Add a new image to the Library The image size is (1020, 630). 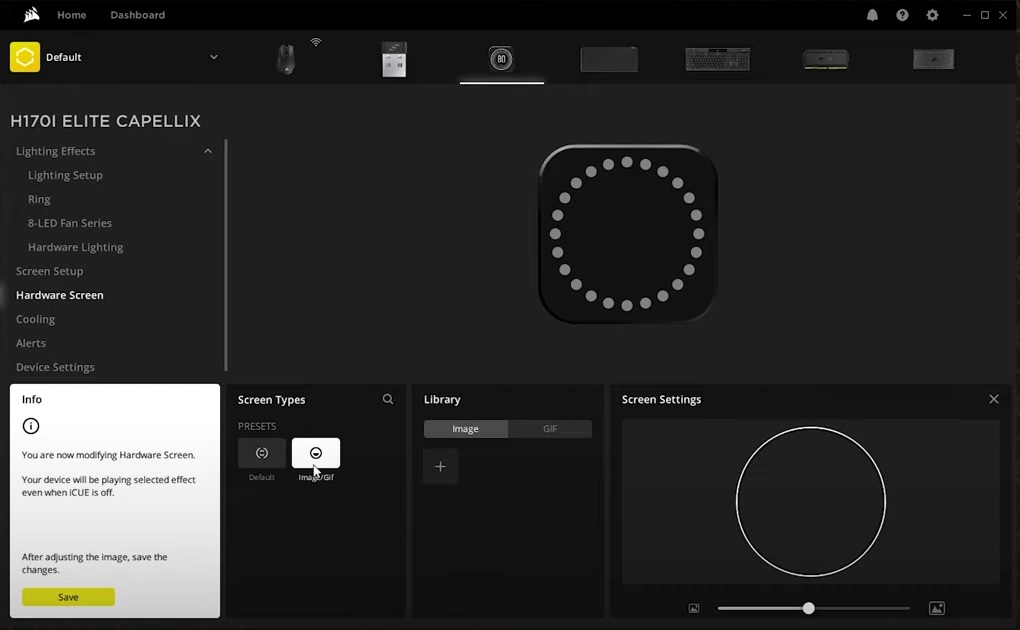click(440, 466)
